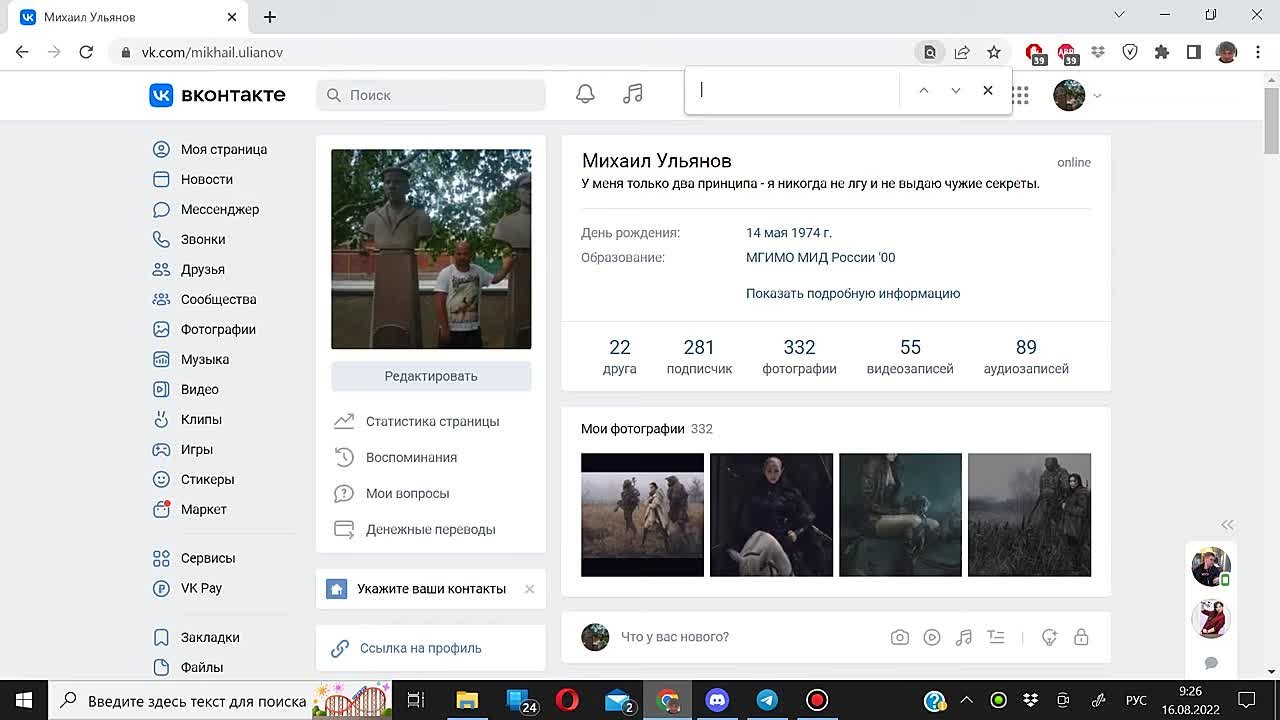1280x720 pixels.
Task: Reload the page
Action: [86, 52]
